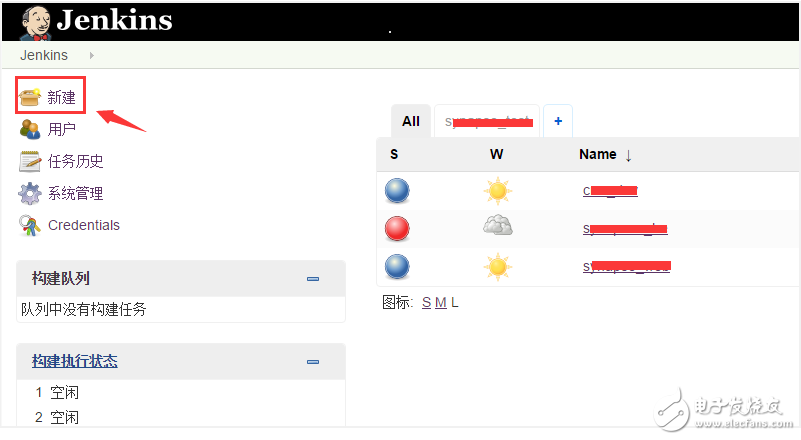Open the 任务历史 link
Image resolution: width=801 pixels, height=440 pixels.
click(x=75, y=161)
